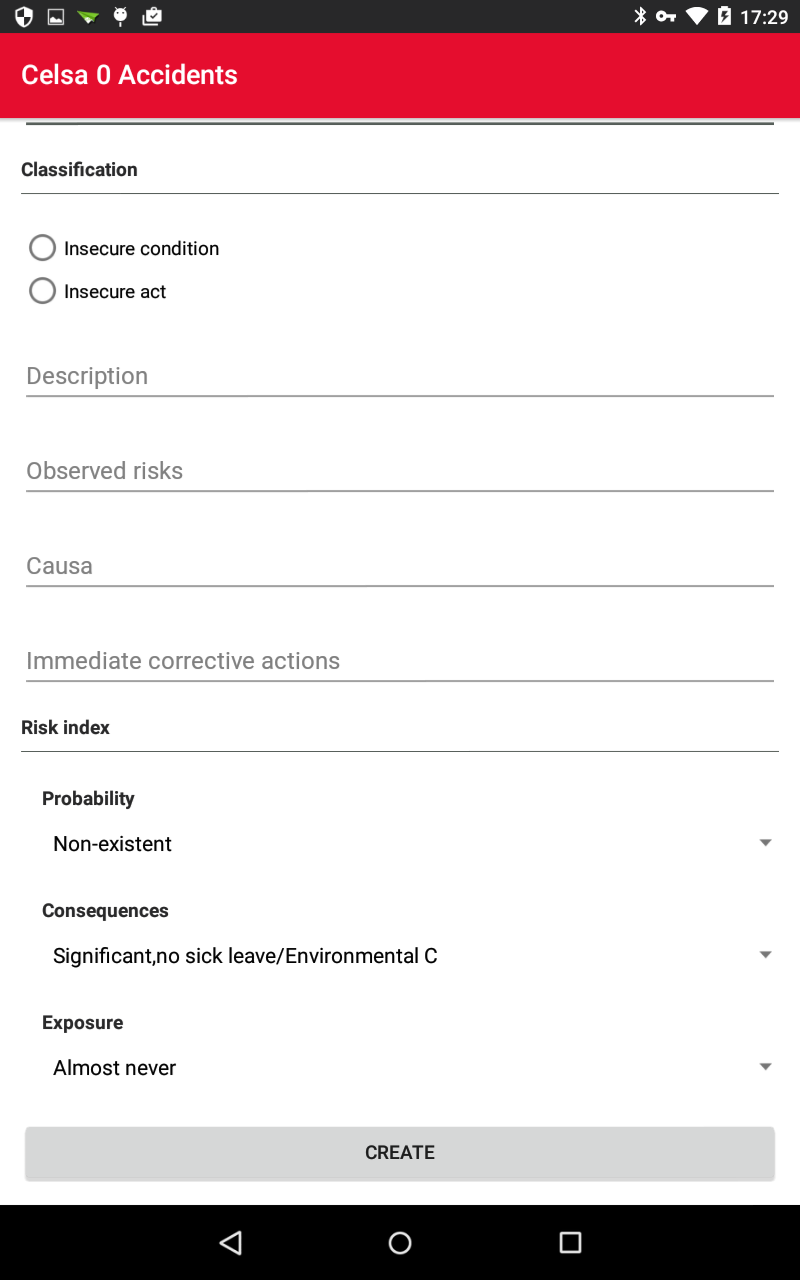
Task: Tap the Android home circle button
Action: click(400, 1242)
